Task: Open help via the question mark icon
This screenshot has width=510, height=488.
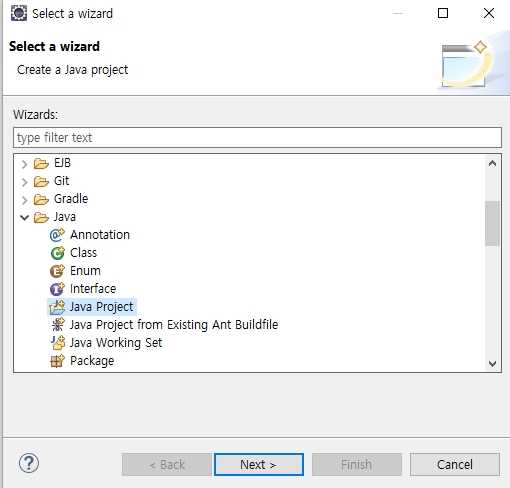Action: pyautogui.click(x=29, y=463)
